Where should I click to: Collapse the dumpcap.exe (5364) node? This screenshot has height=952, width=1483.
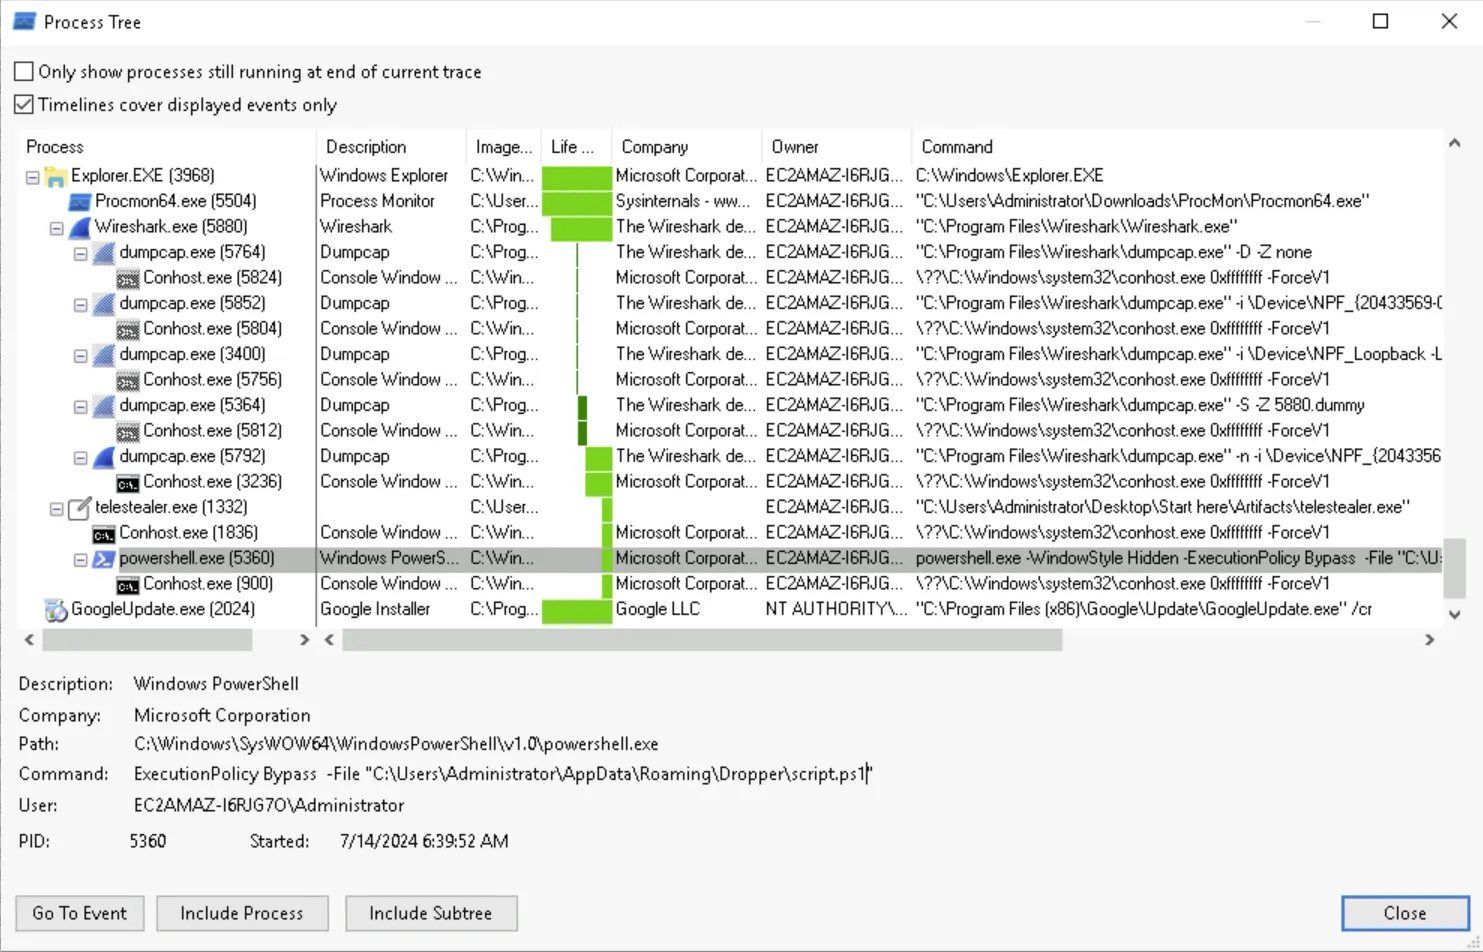81,406
